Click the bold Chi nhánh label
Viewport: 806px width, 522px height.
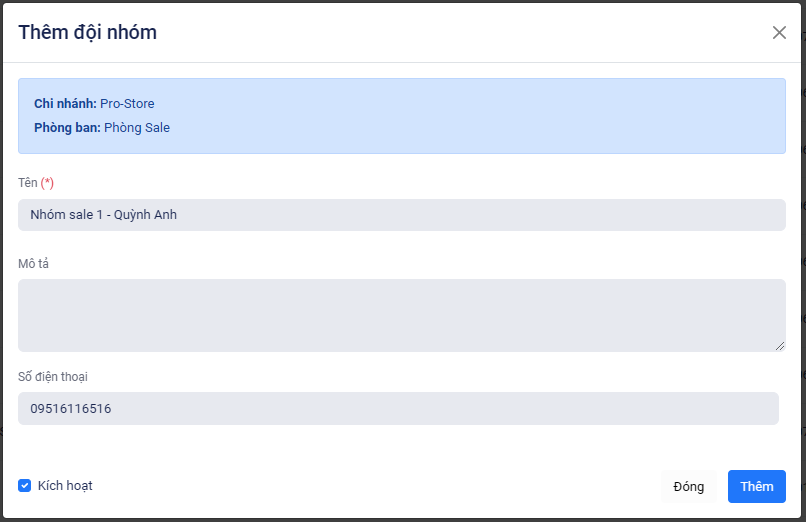click(x=65, y=104)
